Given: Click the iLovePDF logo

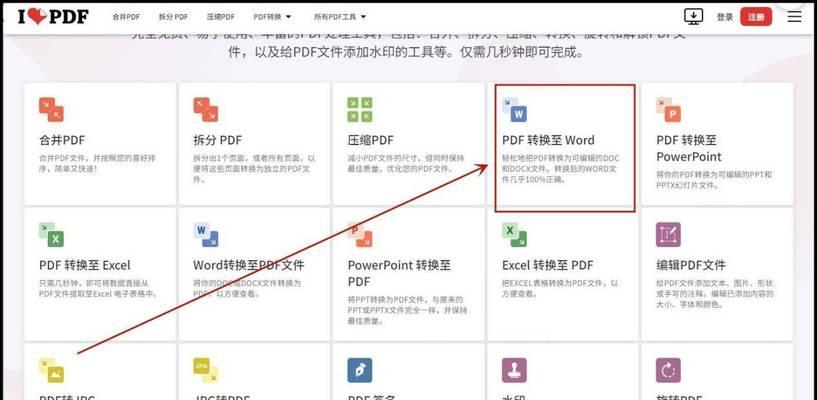Looking at the screenshot, I should 53,17.
